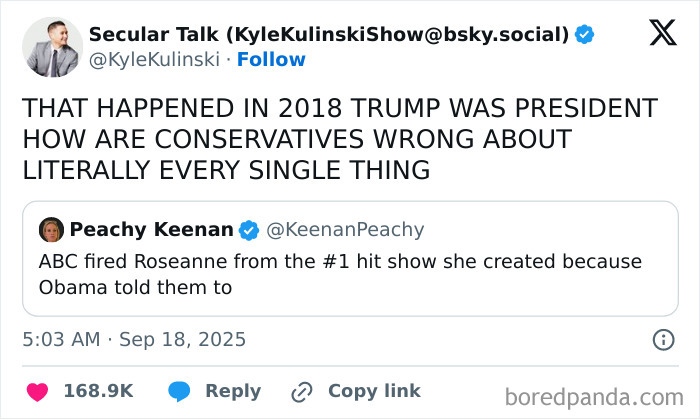The image size is (700, 419).
Task: Click the all-caps main tweet text
Action: [340, 140]
